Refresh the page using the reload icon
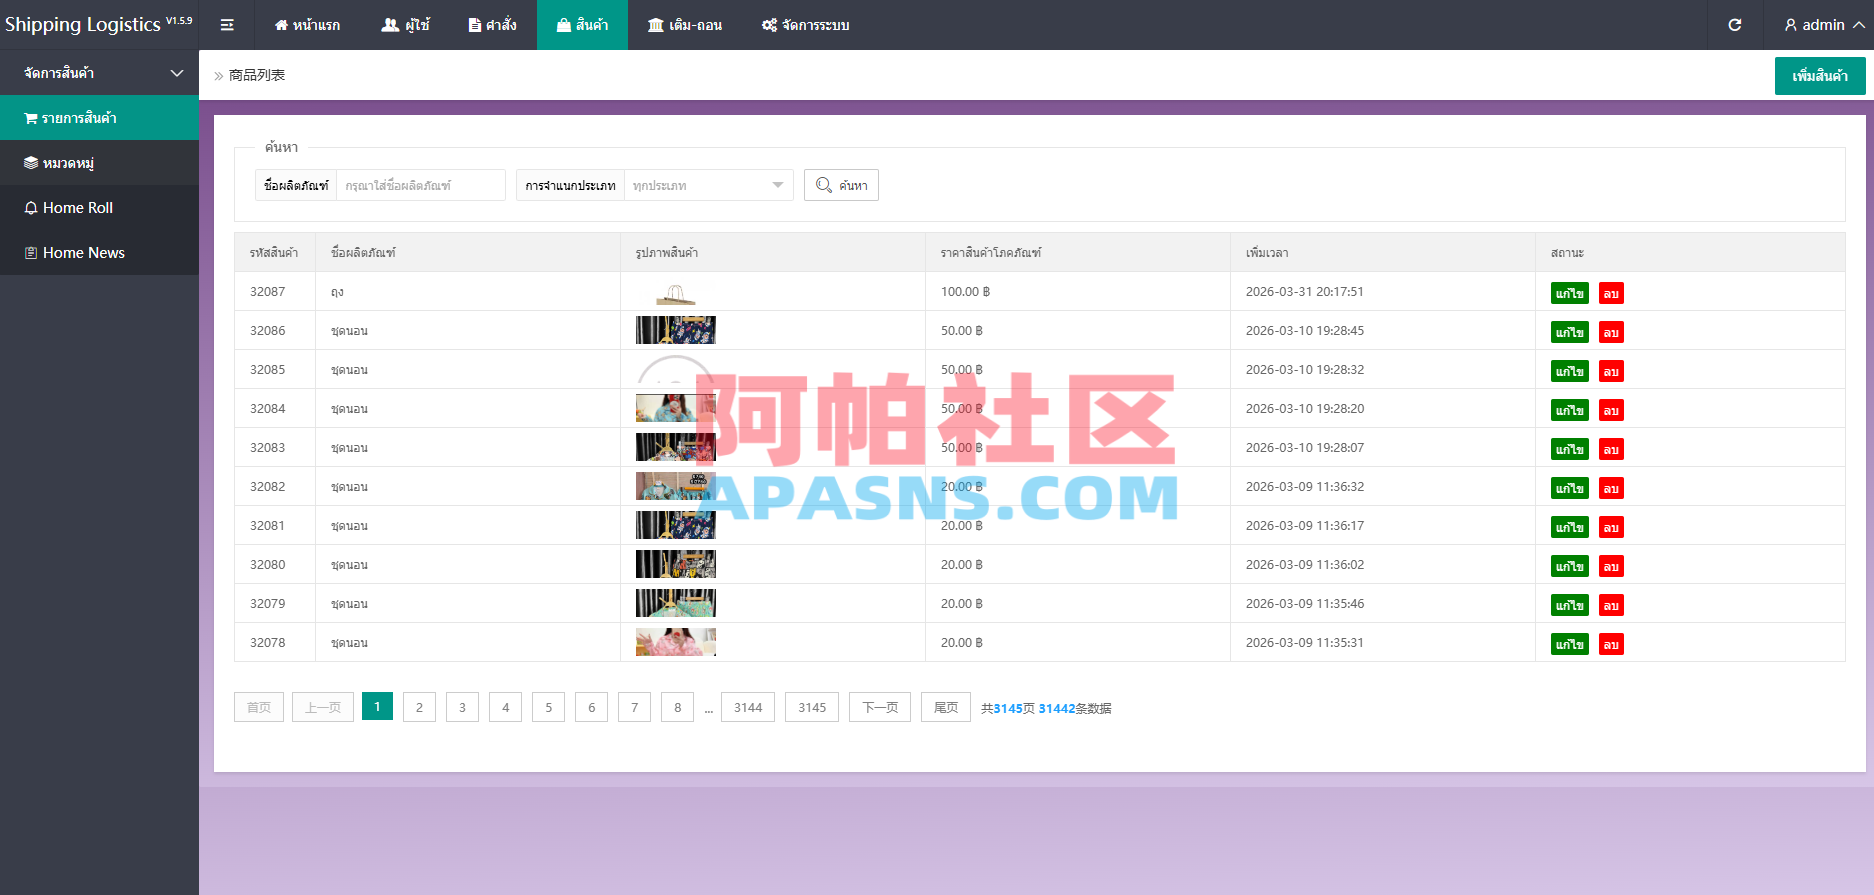 click(x=1735, y=25)
